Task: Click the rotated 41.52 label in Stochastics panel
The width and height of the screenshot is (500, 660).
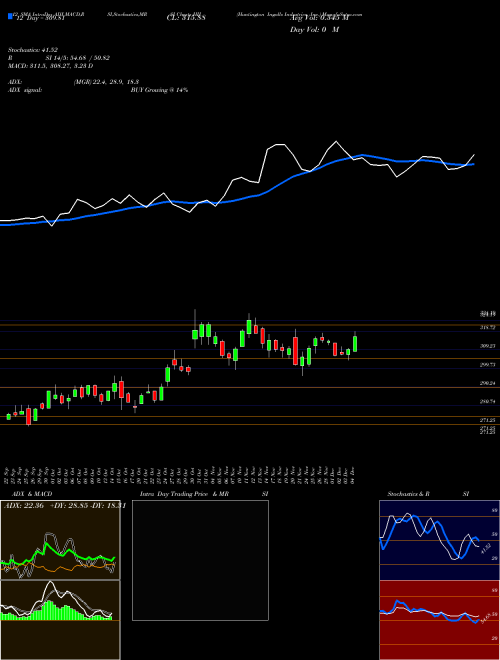Action: coord(485,548)
